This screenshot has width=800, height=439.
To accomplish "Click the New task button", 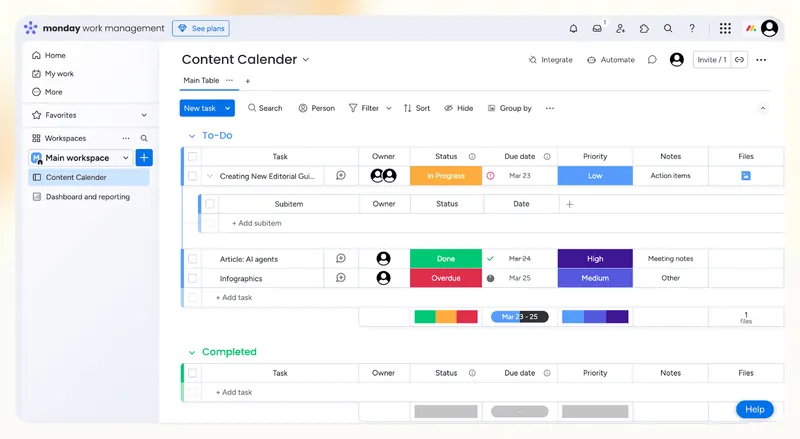I will pyautogui.click(x=200, y=108).
